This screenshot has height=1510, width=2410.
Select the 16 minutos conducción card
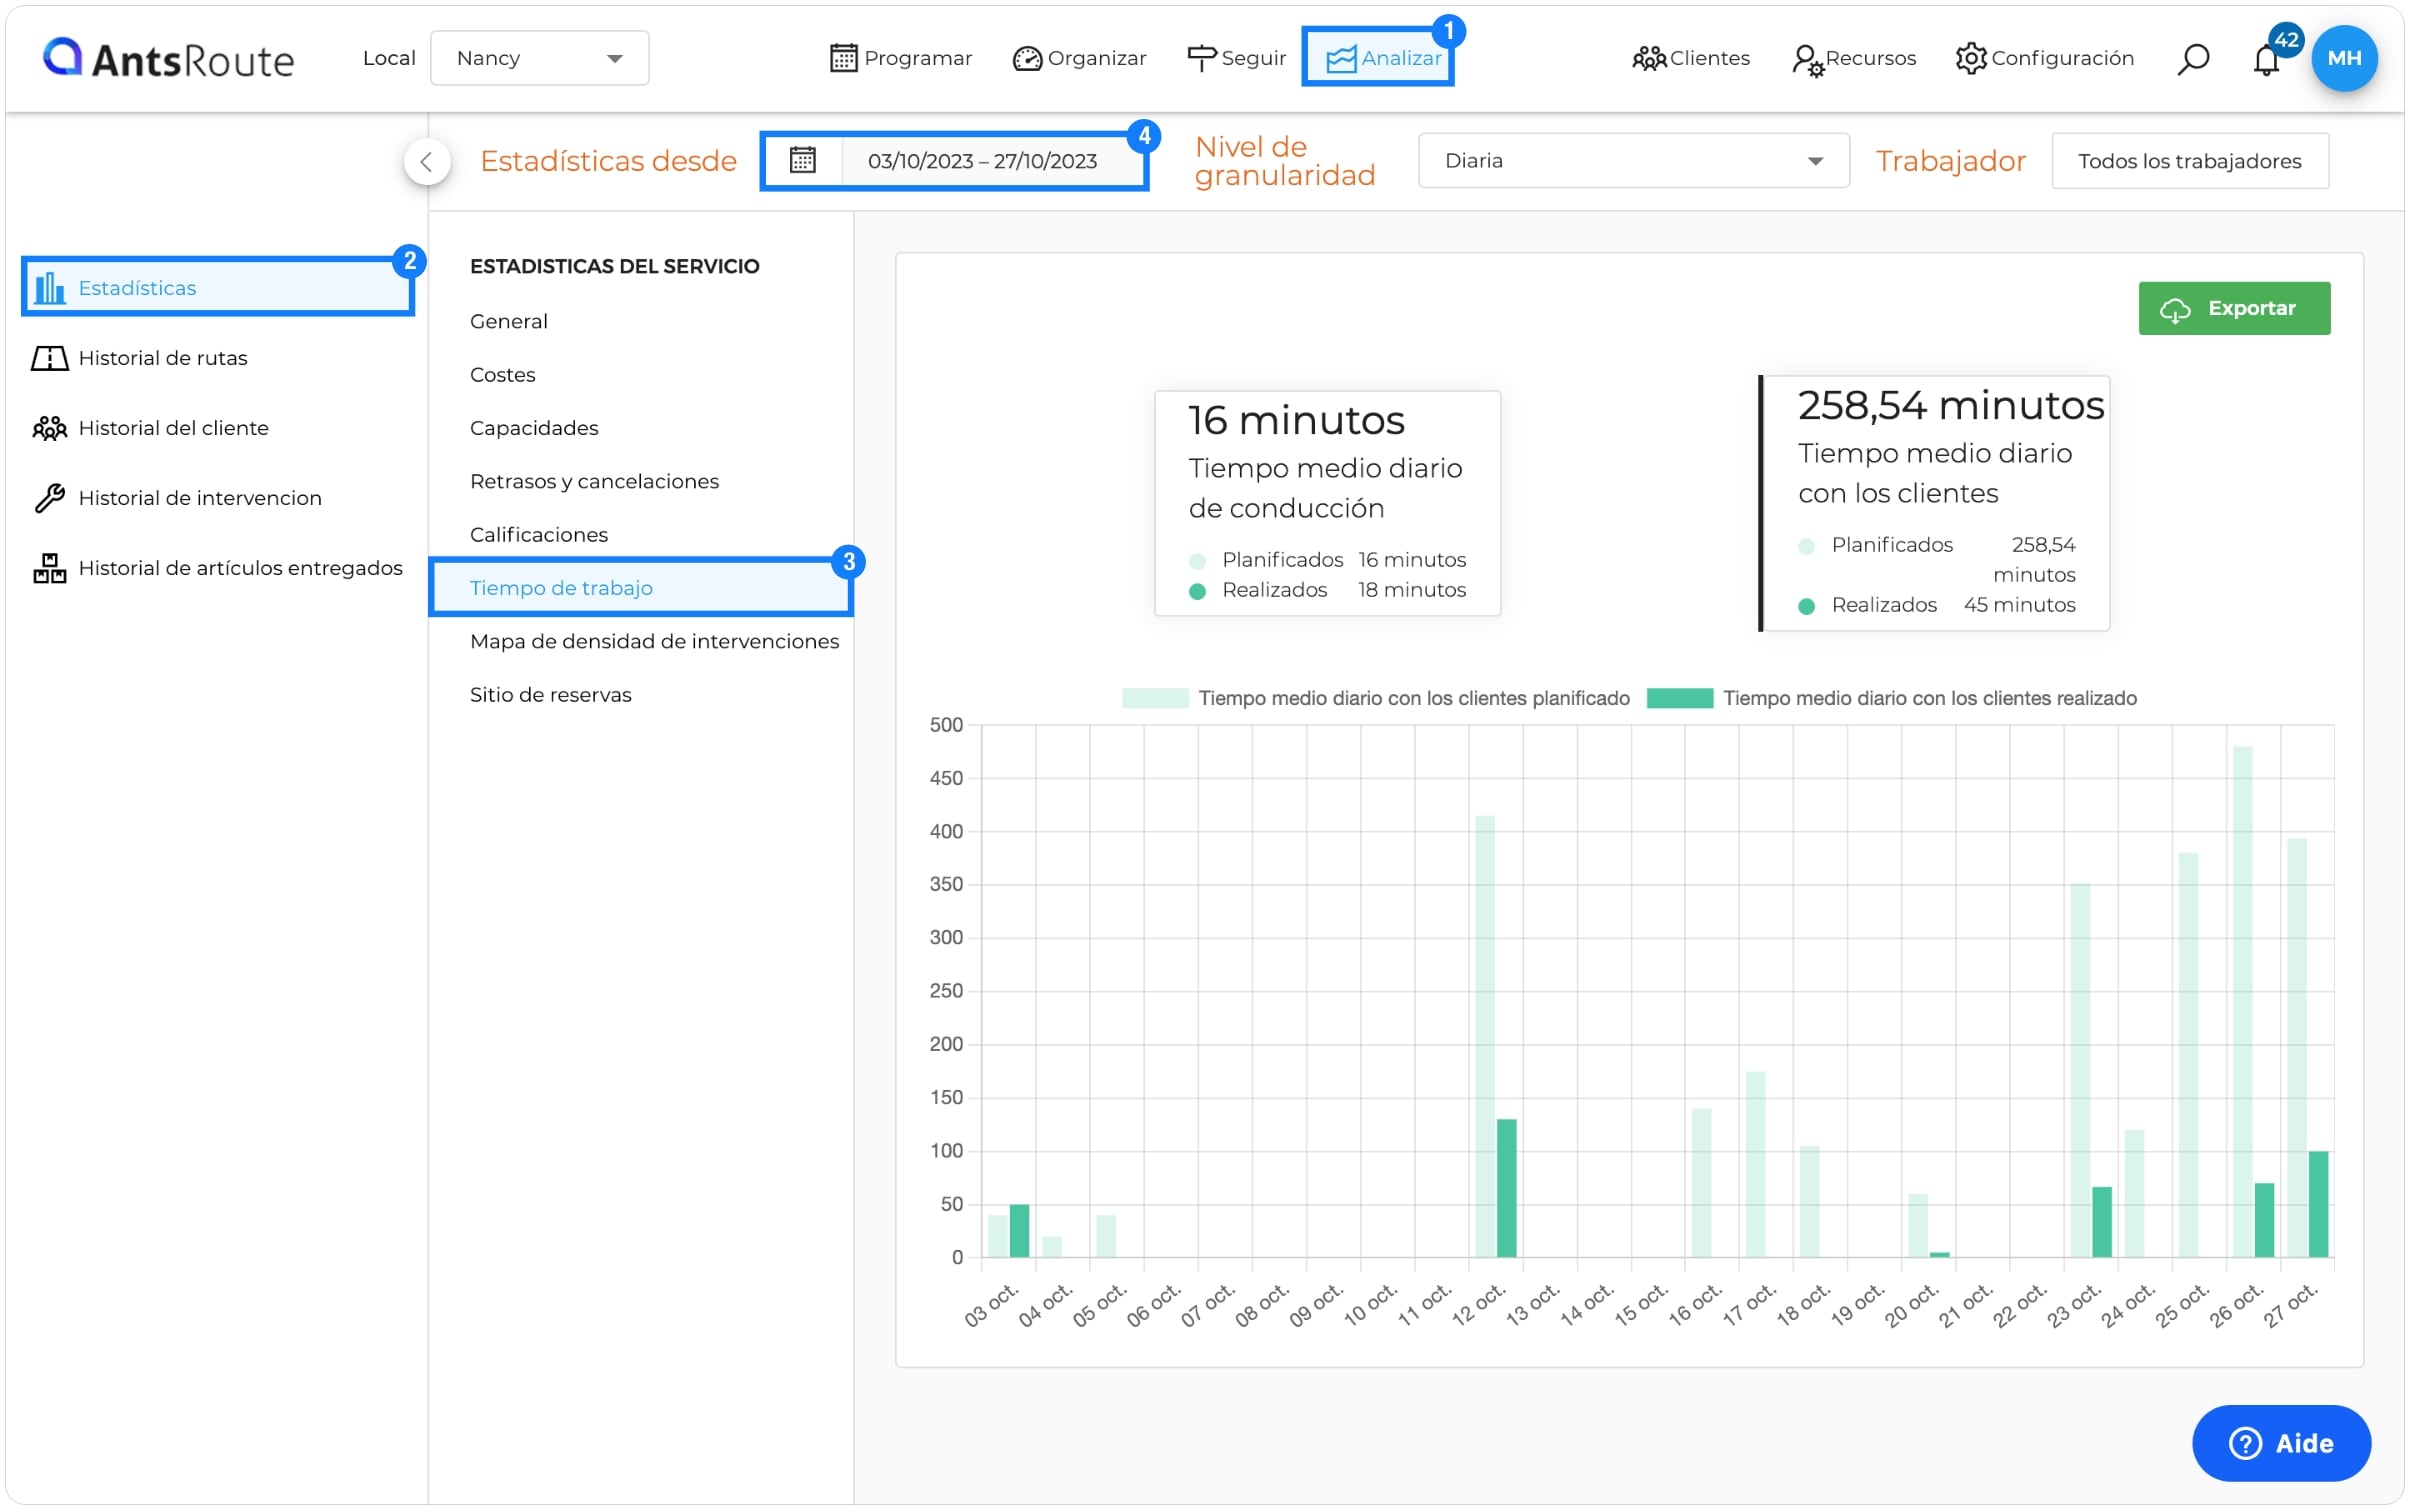(1326, 503)
